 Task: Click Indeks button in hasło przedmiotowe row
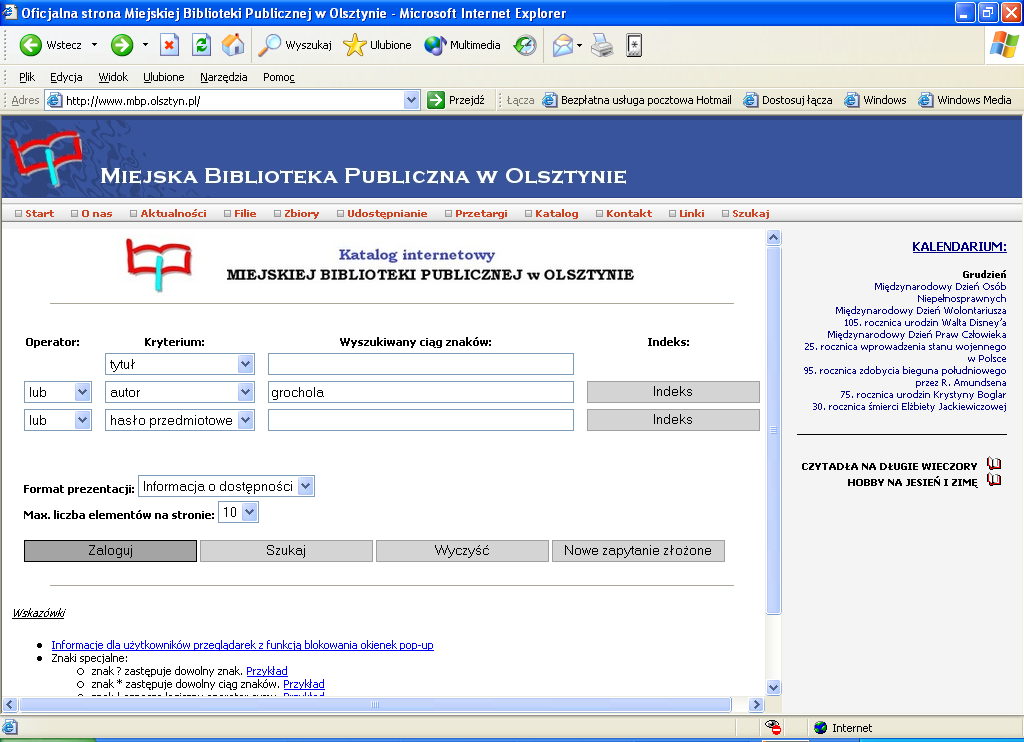673,419
